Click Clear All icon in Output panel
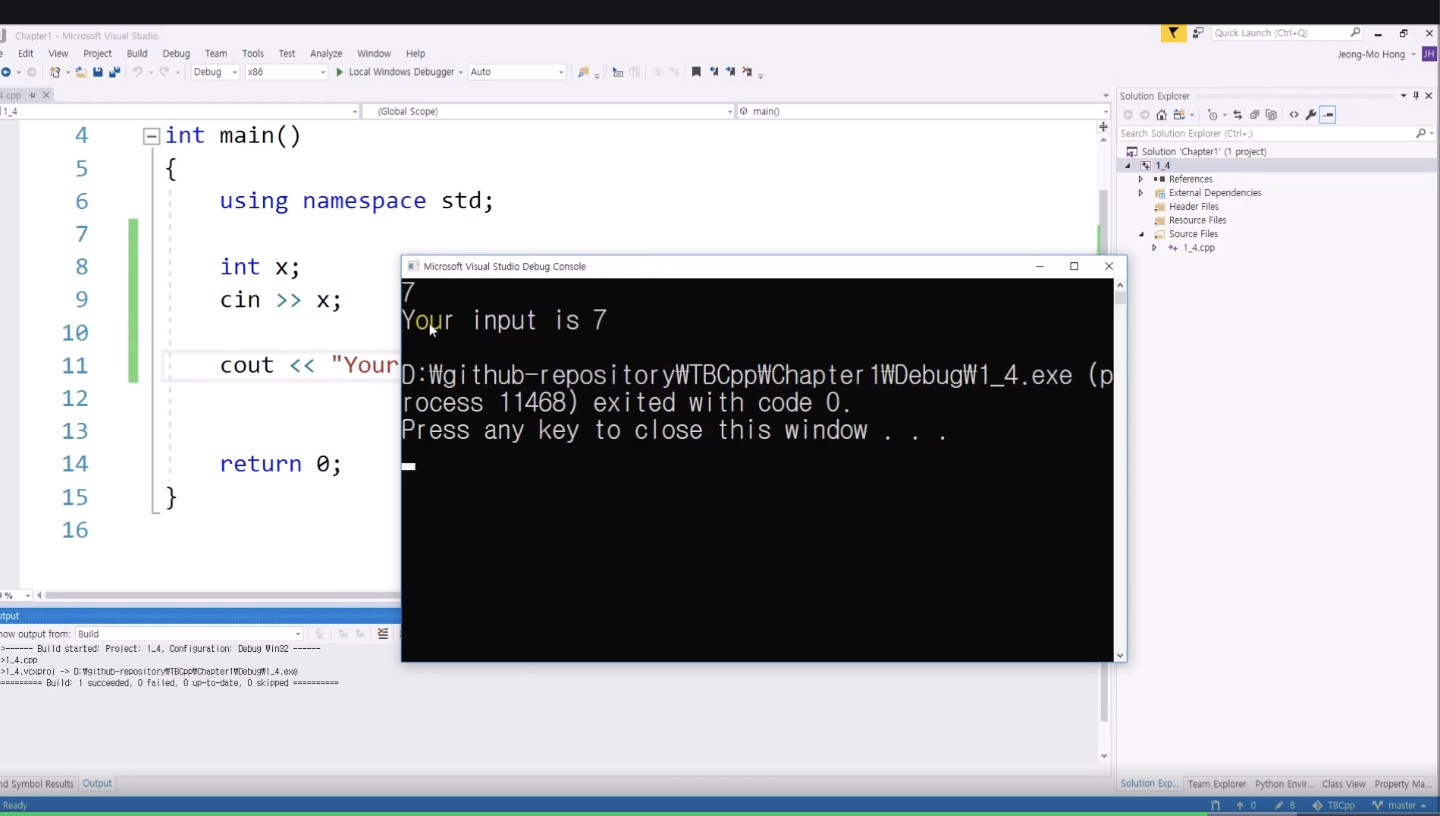The width and height of the screenshot is (1440, 816). click(383, 634)
